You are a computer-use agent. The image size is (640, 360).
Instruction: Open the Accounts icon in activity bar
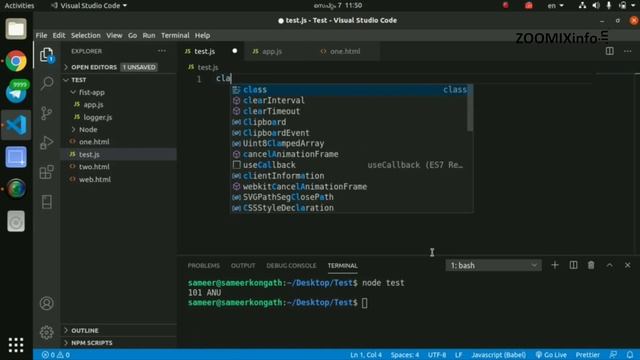47,303
